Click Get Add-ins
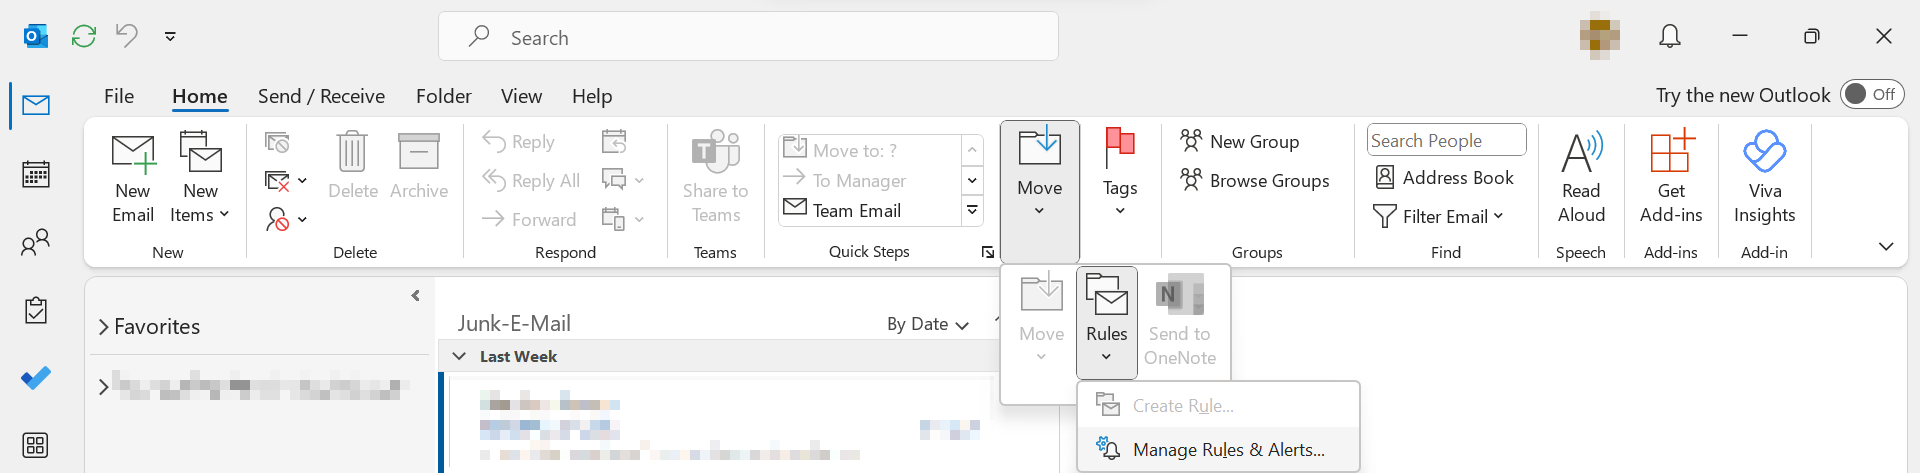This screenshot has height=473, width=1920. 1671,178
